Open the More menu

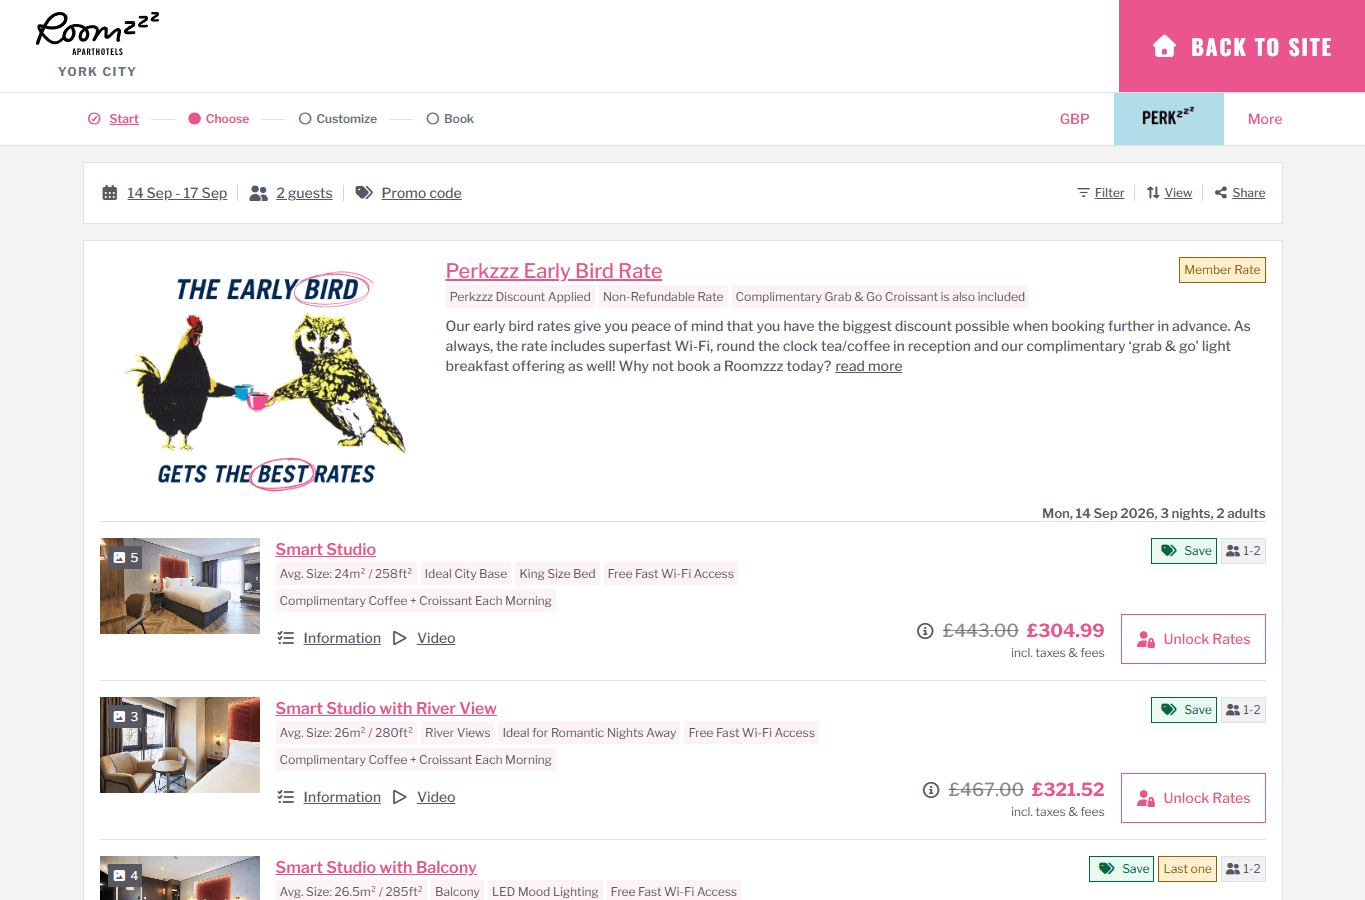pos(1265,119)
